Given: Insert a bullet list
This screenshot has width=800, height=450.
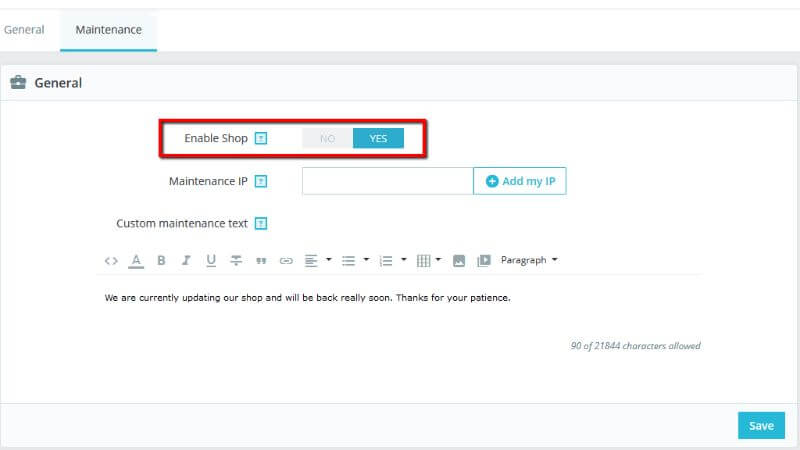Looking at the screenshot, I should point(348,261).
